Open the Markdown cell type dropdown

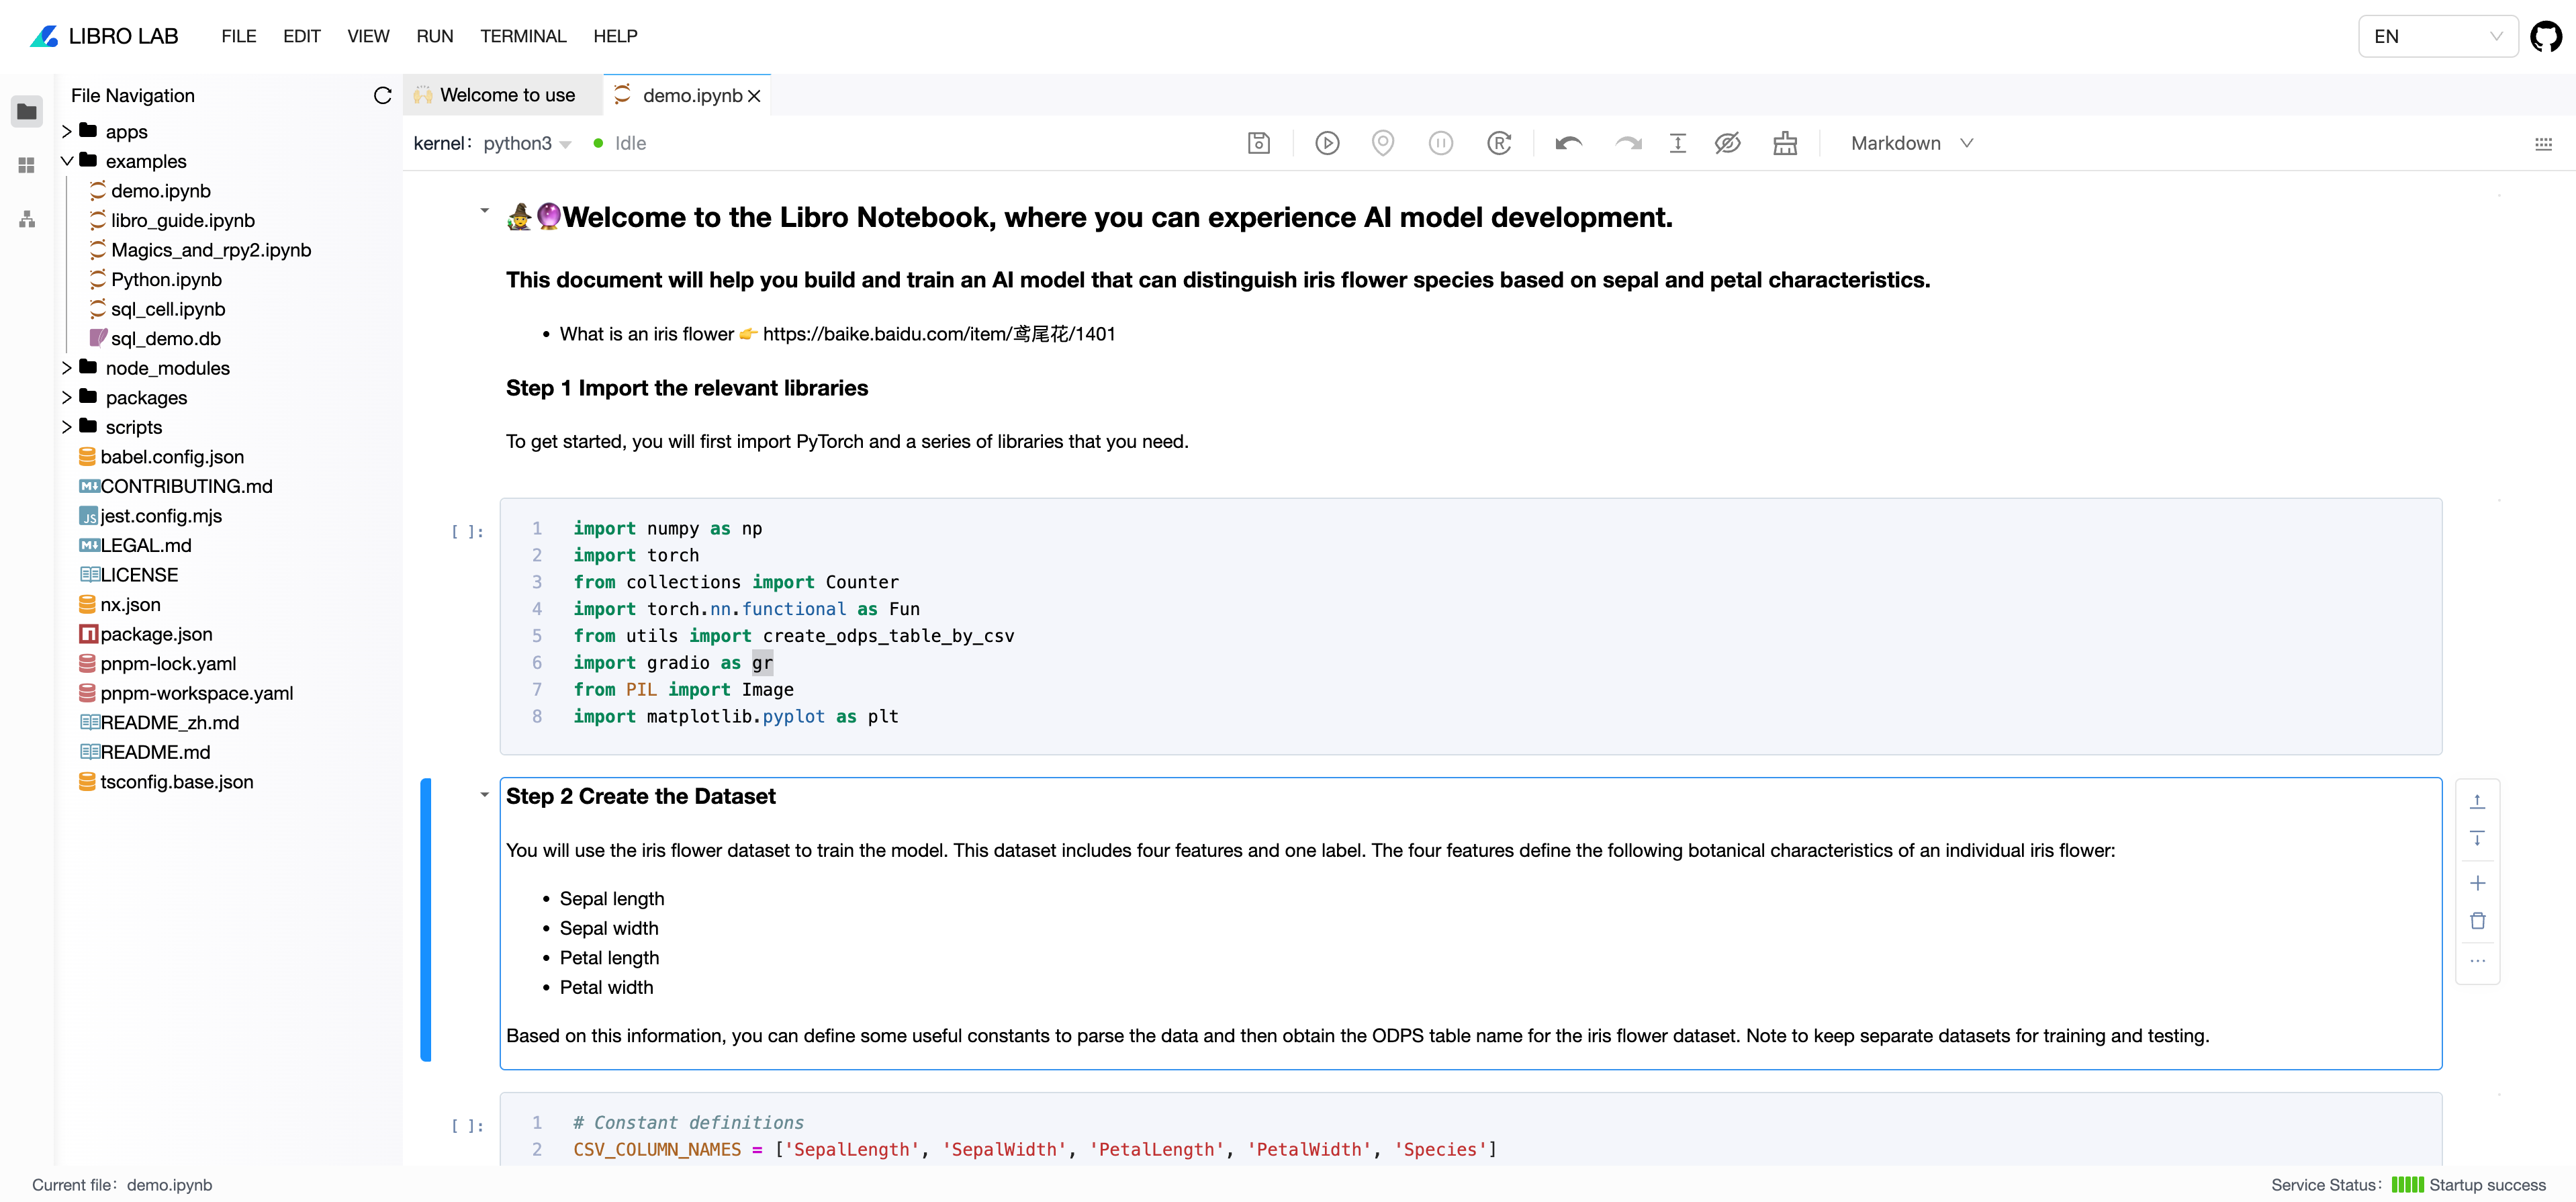coord(1910,143)
